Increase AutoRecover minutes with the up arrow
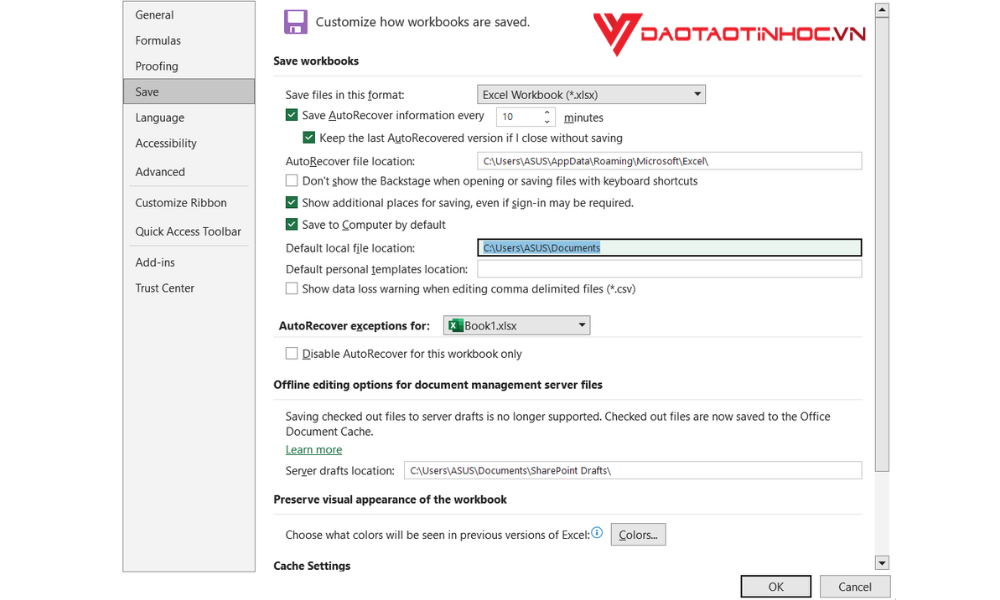Screen dimensions: 1000x600 [x=547, y=112]
